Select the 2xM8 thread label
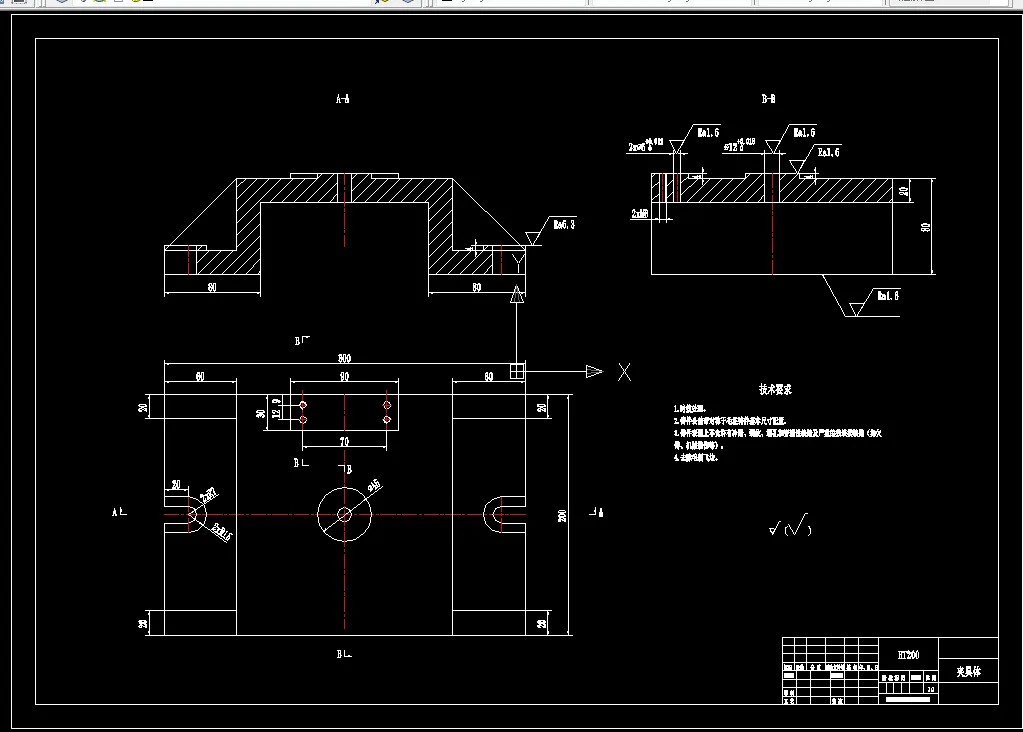Screen dimensions: 1023x732 (640, 213)
